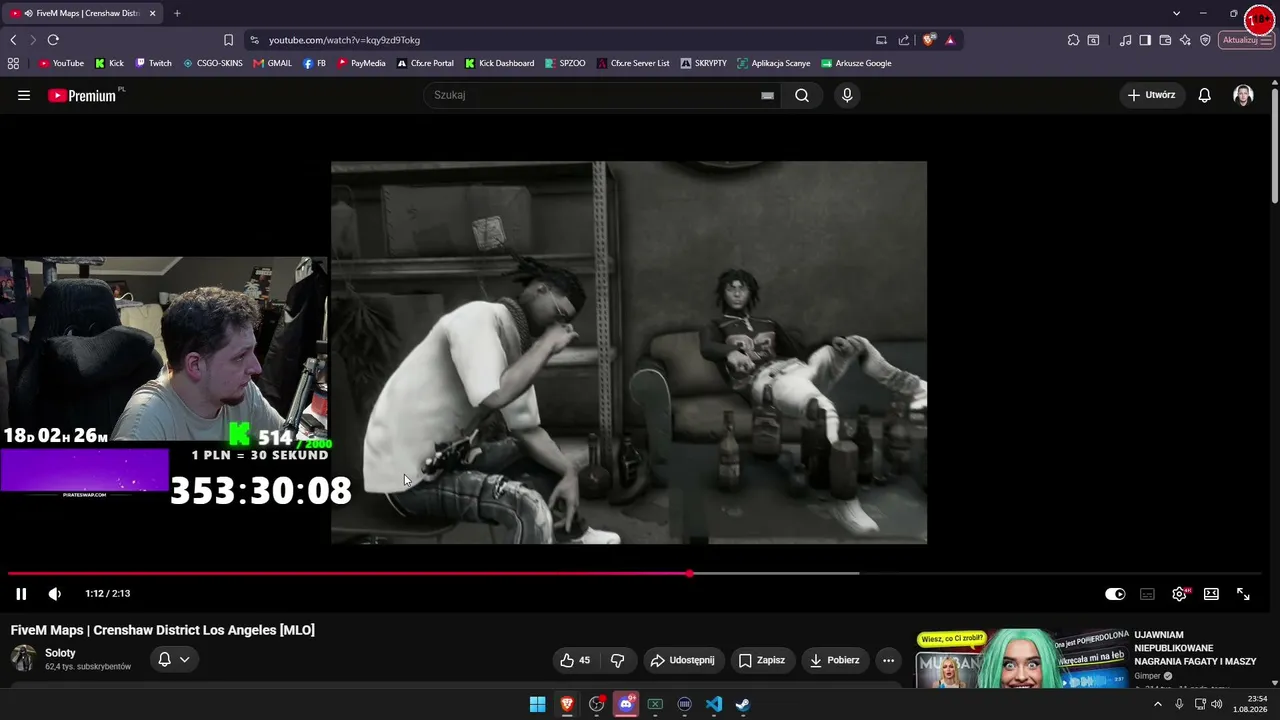Close the FiveM Maps tab
Screen dimensions: 1280x720
click(153, 13)
